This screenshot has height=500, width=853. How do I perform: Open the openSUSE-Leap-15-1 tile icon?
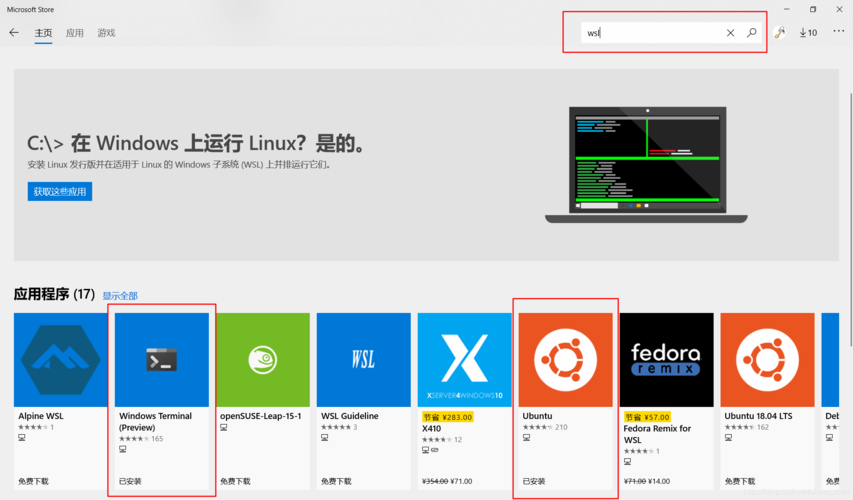click(x=263, y=360)
